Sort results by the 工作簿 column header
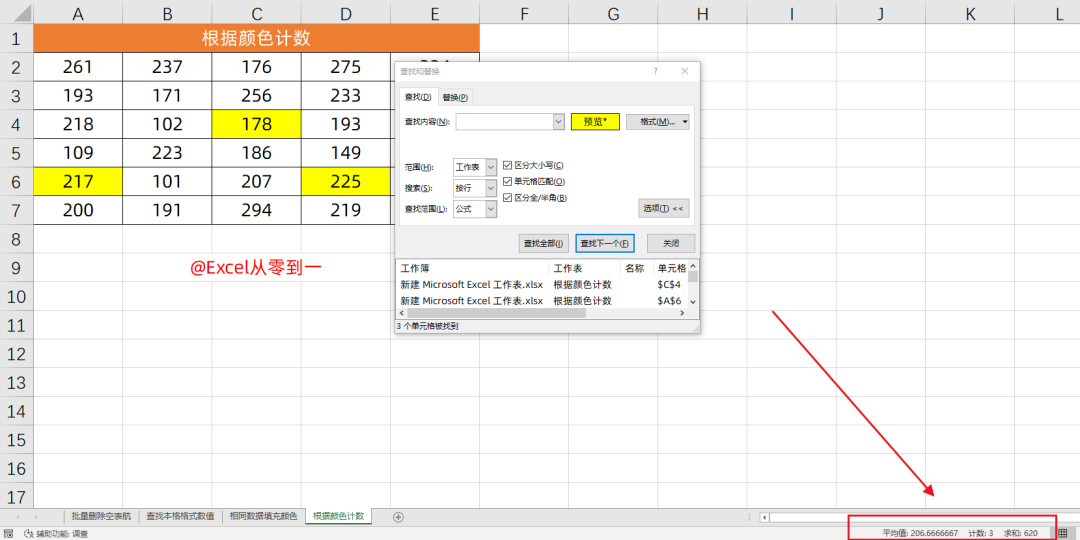The width and height of the screenshot is (1080, 540). click(x=472, y=268)
